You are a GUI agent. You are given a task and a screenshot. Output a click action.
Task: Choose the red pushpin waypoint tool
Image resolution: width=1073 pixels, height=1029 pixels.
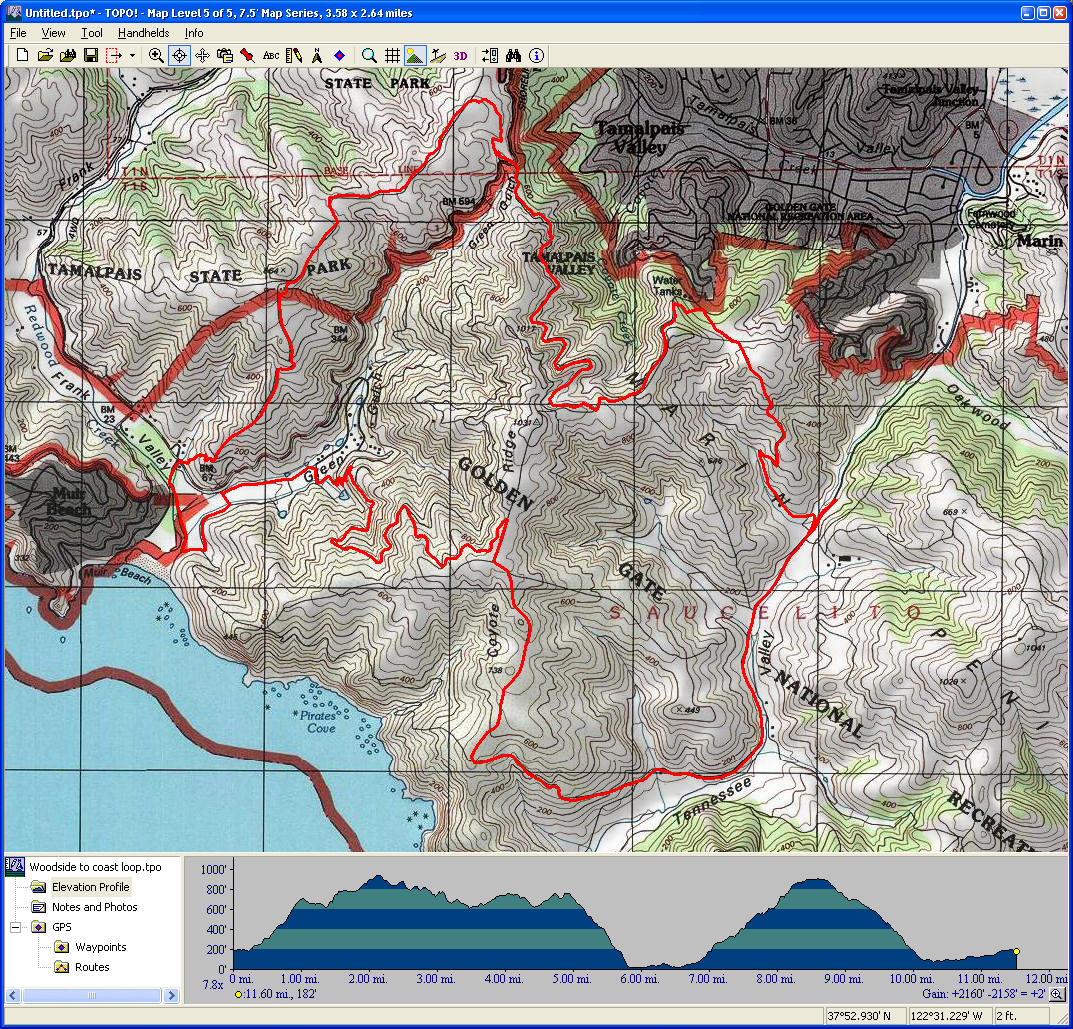click(247, 56)
